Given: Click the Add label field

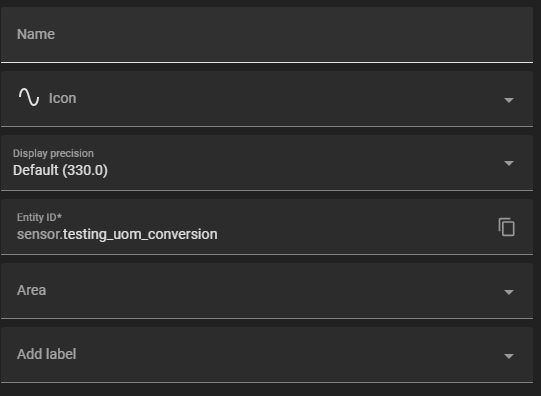Looking at the screenshot, I should [x=267, y=355].
